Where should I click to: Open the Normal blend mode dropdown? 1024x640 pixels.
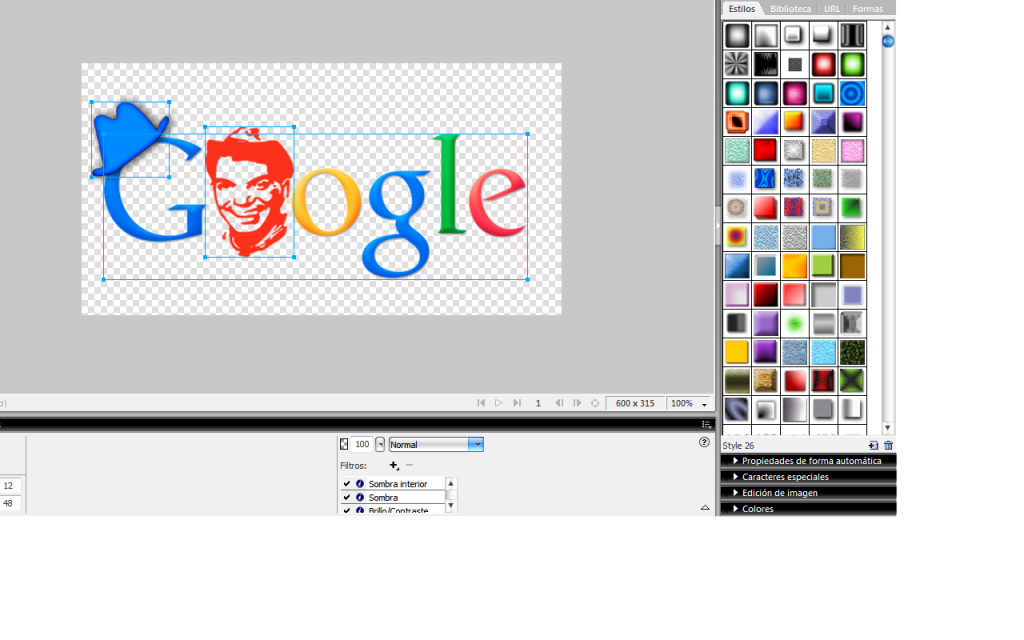pos(436,445)
